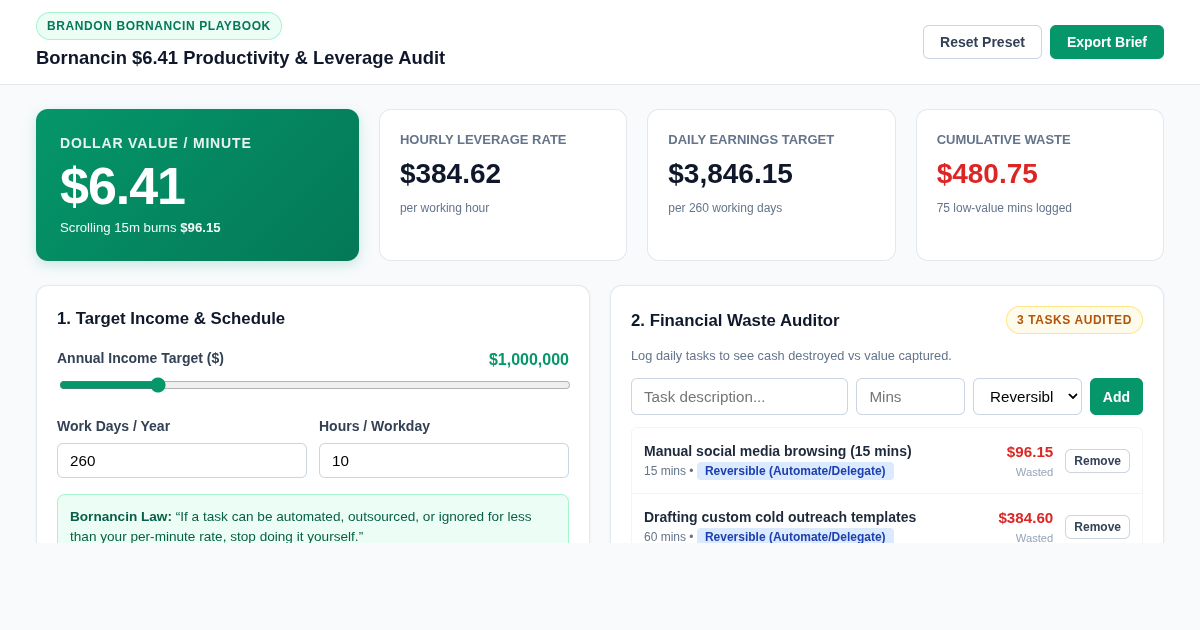Viewport: 1200px width, 630px height.
Task: Remove the Drafting custom cold outreach templates task
Action: pyautogui.click(x=1097, y=527)
